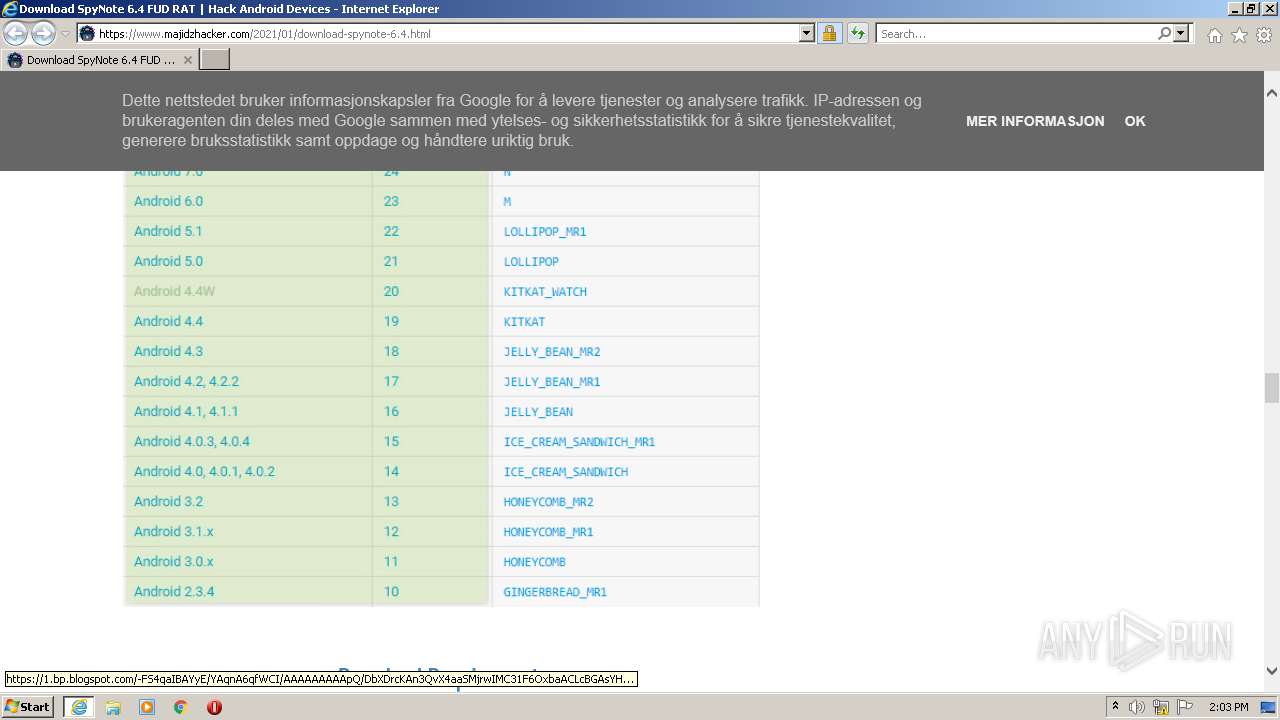Click the search magnifier icon
The width and height of the screenshot is (1280, 720).
pyautogui.click(x=1164, y=33)
